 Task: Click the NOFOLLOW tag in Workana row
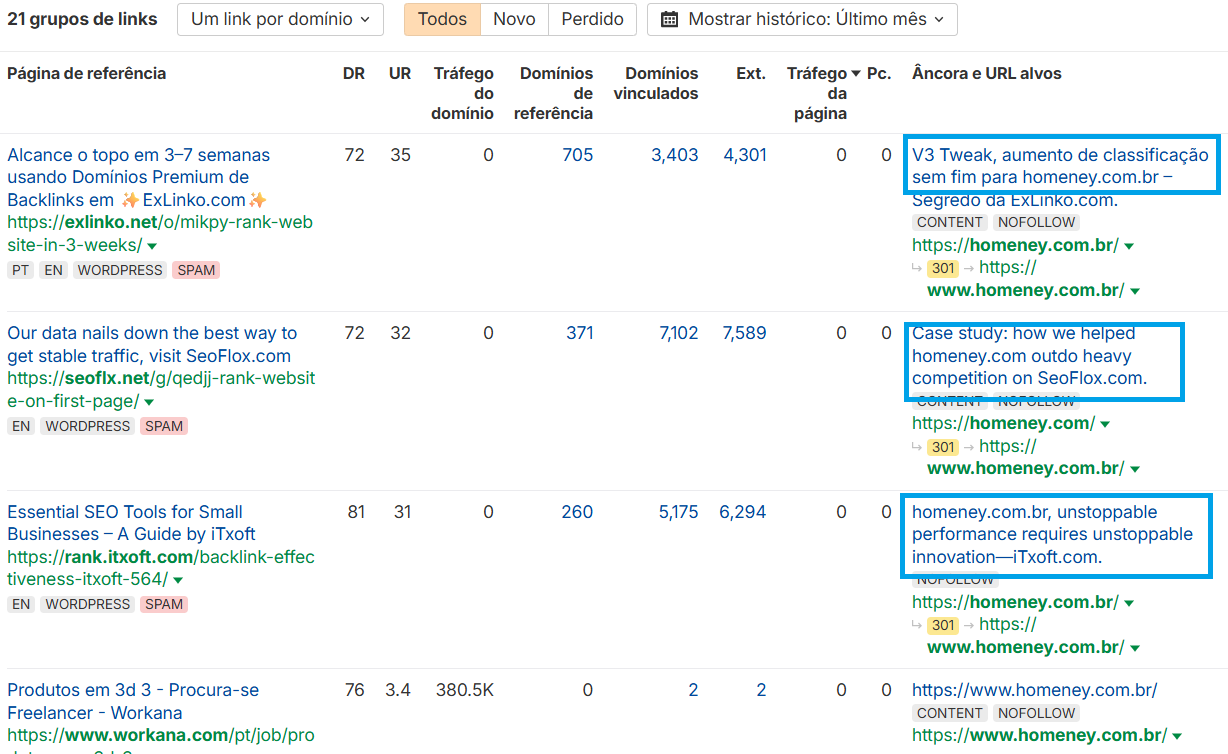[x=1036, y=713]
